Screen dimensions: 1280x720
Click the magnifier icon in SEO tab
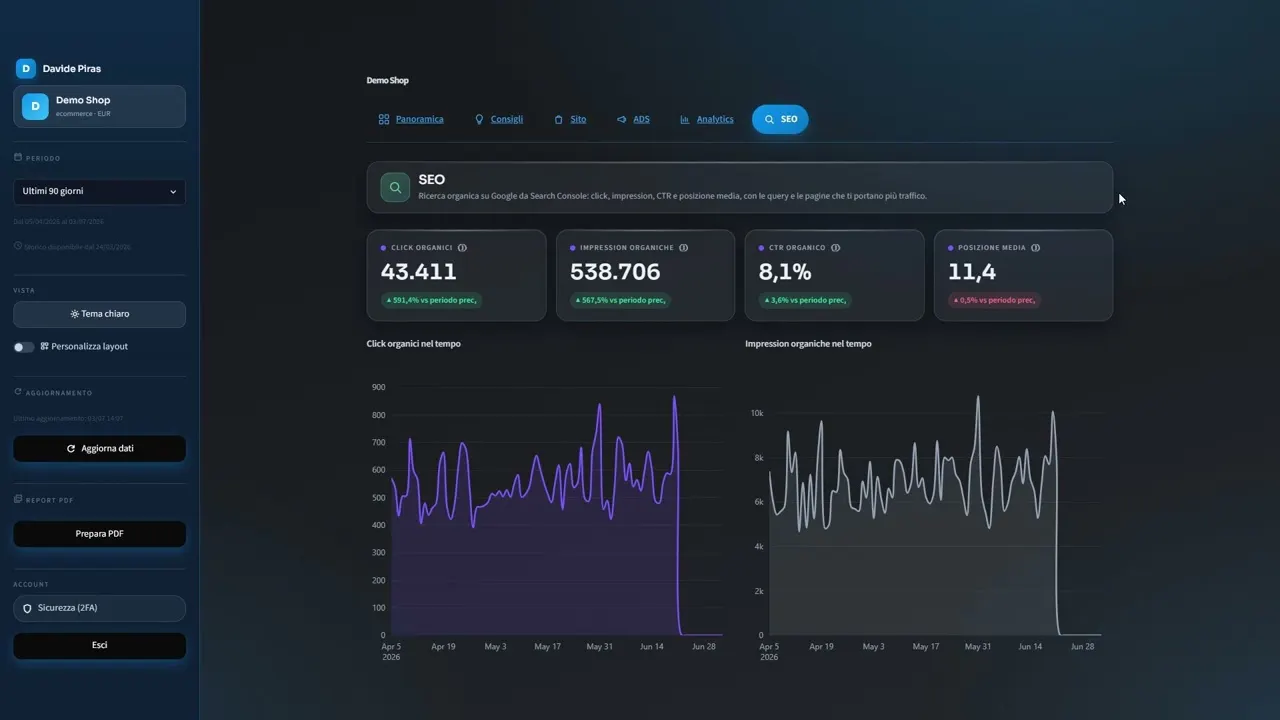[x=769, y=119]
